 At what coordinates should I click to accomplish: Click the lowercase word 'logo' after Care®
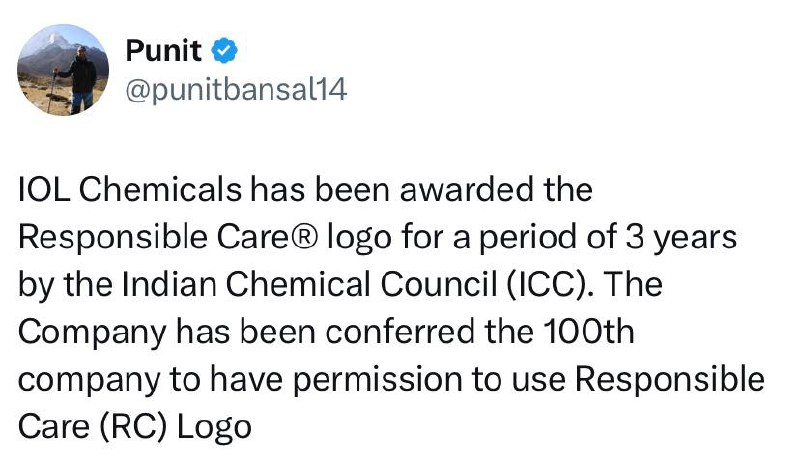coord(360,239)
